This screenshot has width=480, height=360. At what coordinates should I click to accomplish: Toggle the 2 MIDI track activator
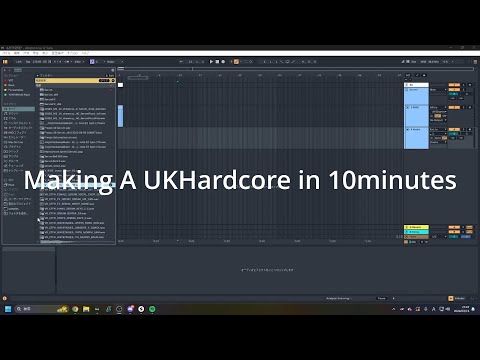(454, 107)
